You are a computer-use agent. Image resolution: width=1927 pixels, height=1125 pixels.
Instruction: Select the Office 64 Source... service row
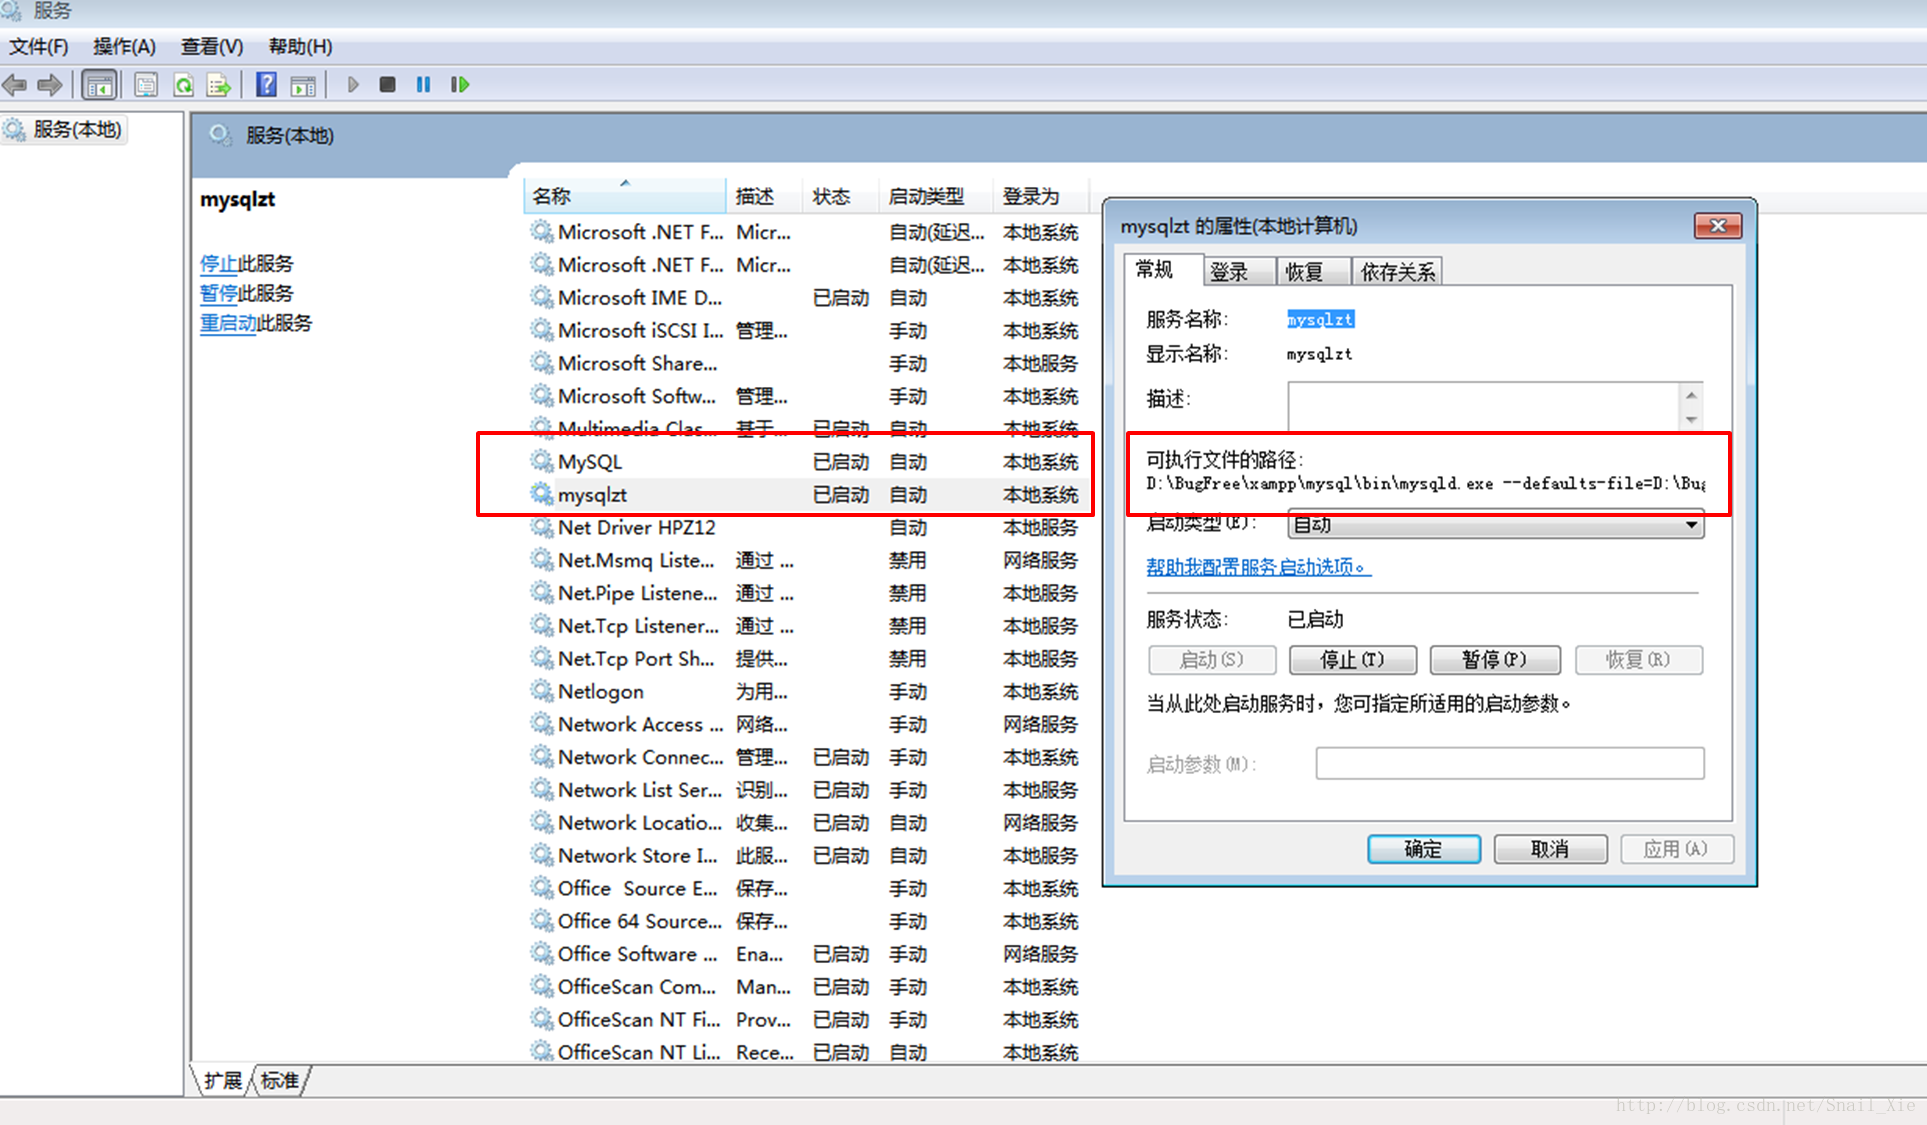805,921
